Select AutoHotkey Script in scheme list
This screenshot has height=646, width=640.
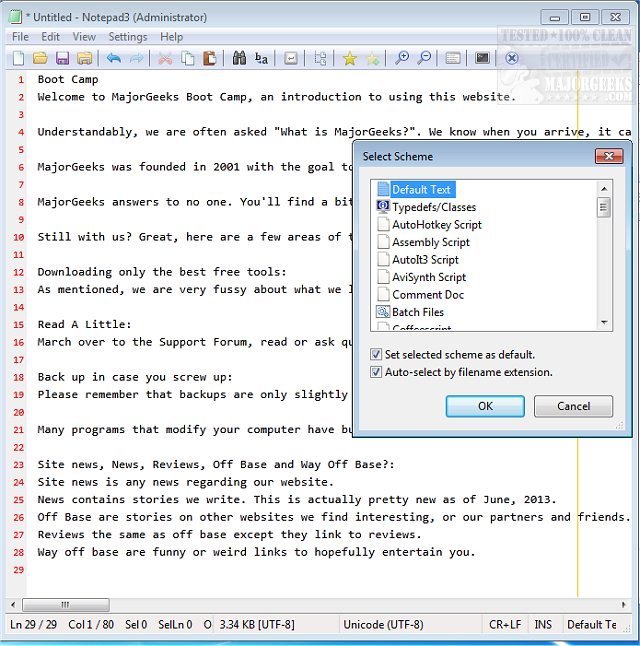436,225
